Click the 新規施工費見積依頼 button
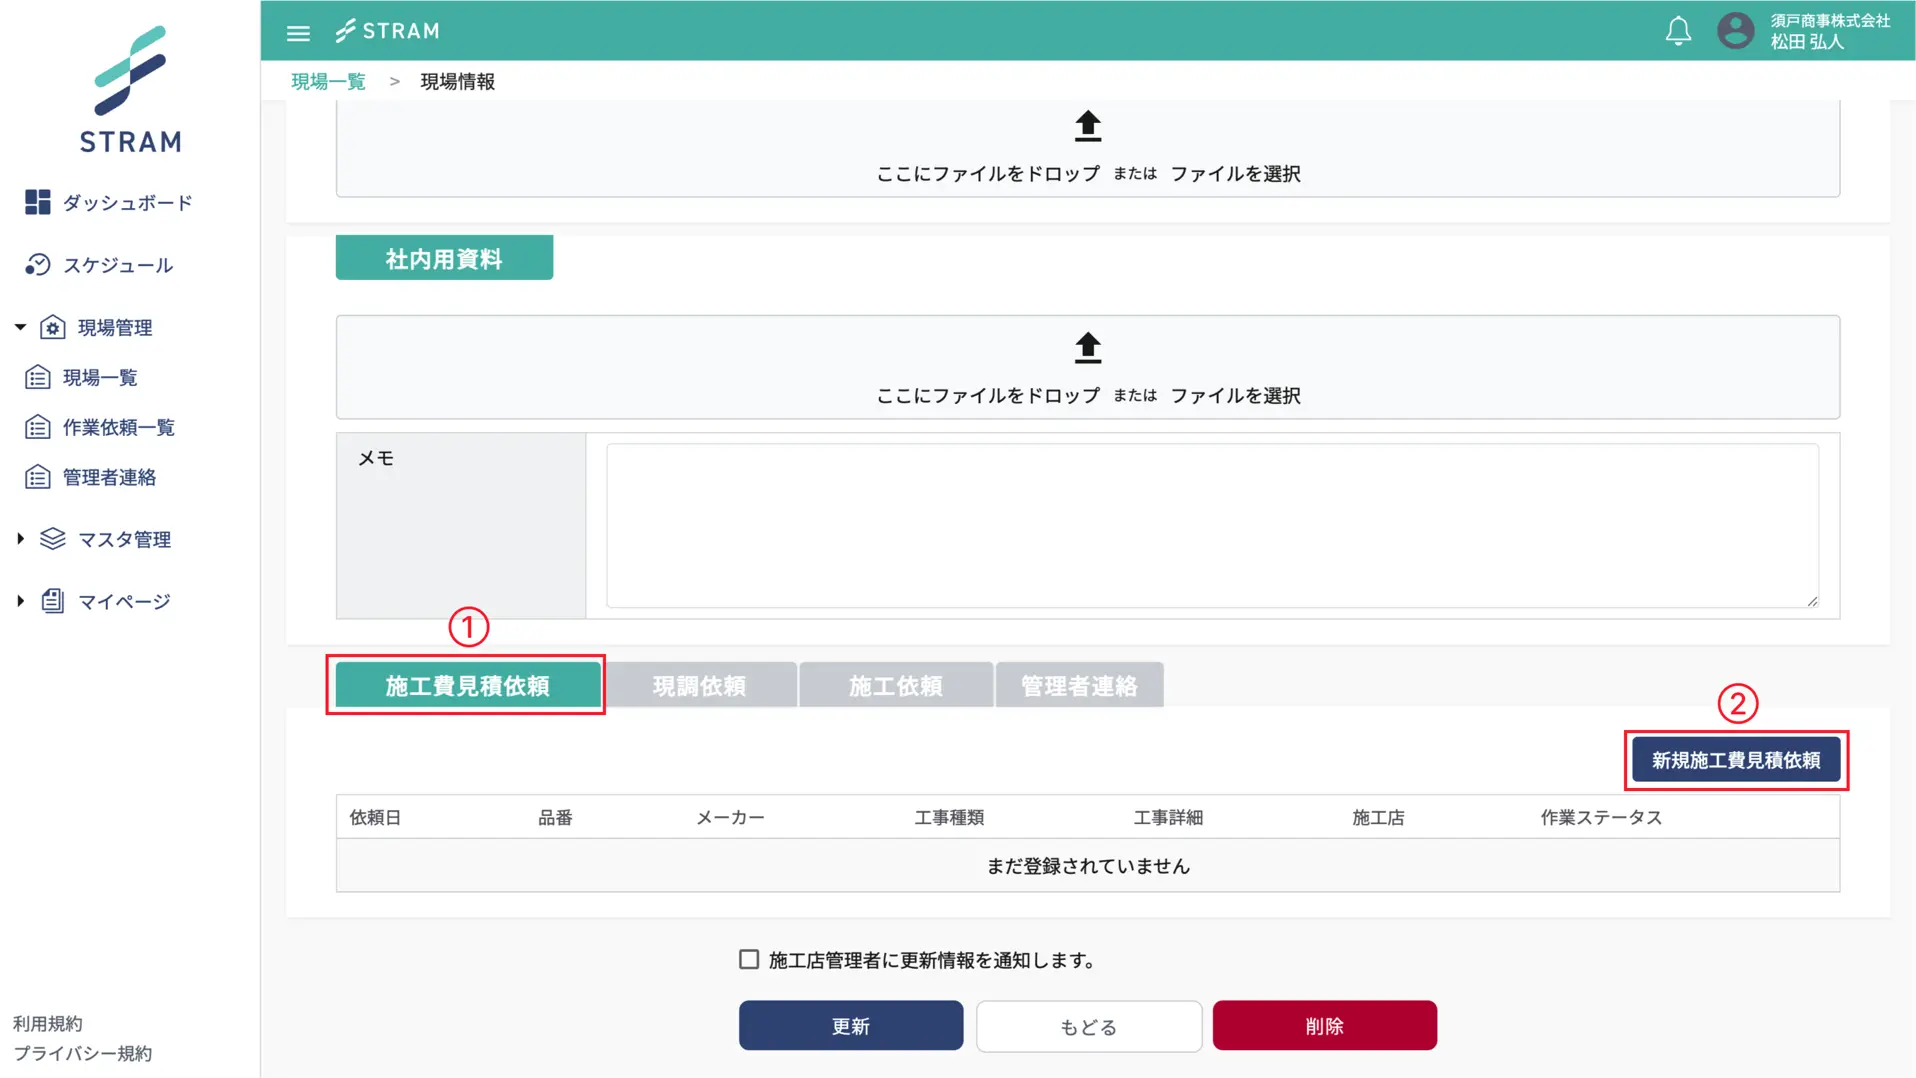 (x=1736, y=759)
